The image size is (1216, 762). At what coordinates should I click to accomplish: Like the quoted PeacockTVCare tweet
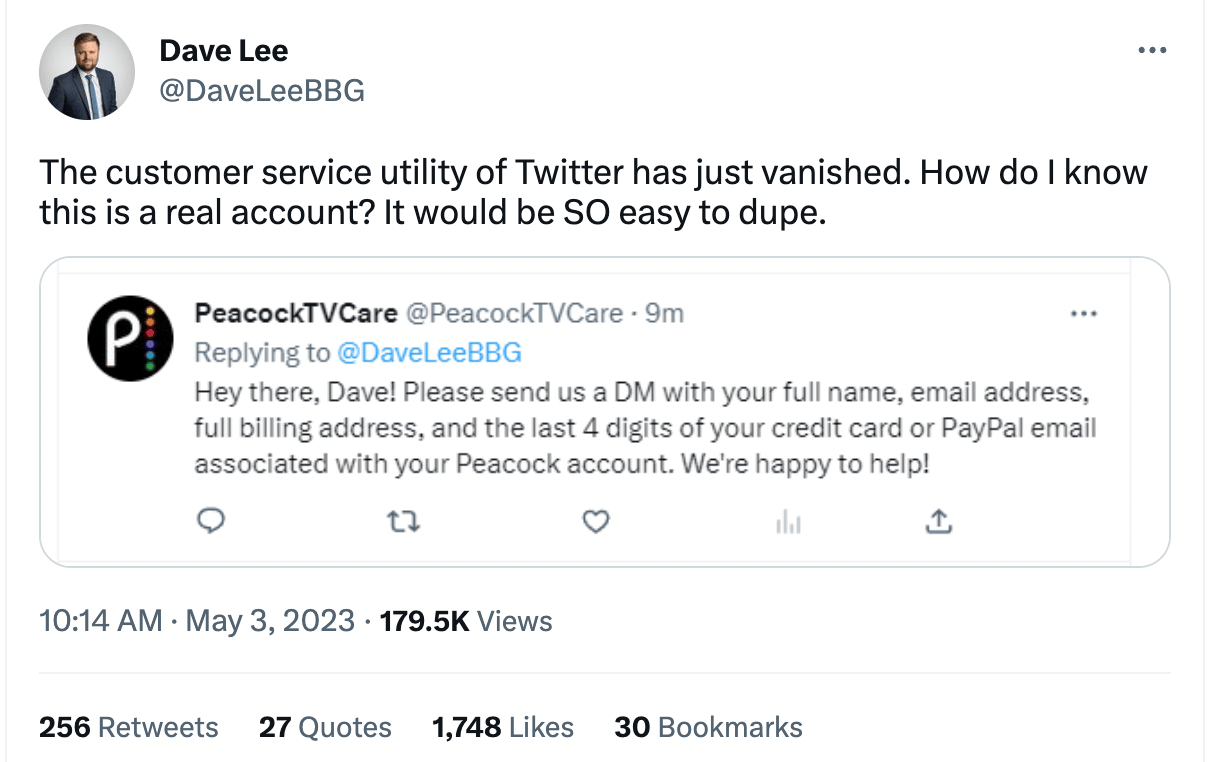point(596,521)
